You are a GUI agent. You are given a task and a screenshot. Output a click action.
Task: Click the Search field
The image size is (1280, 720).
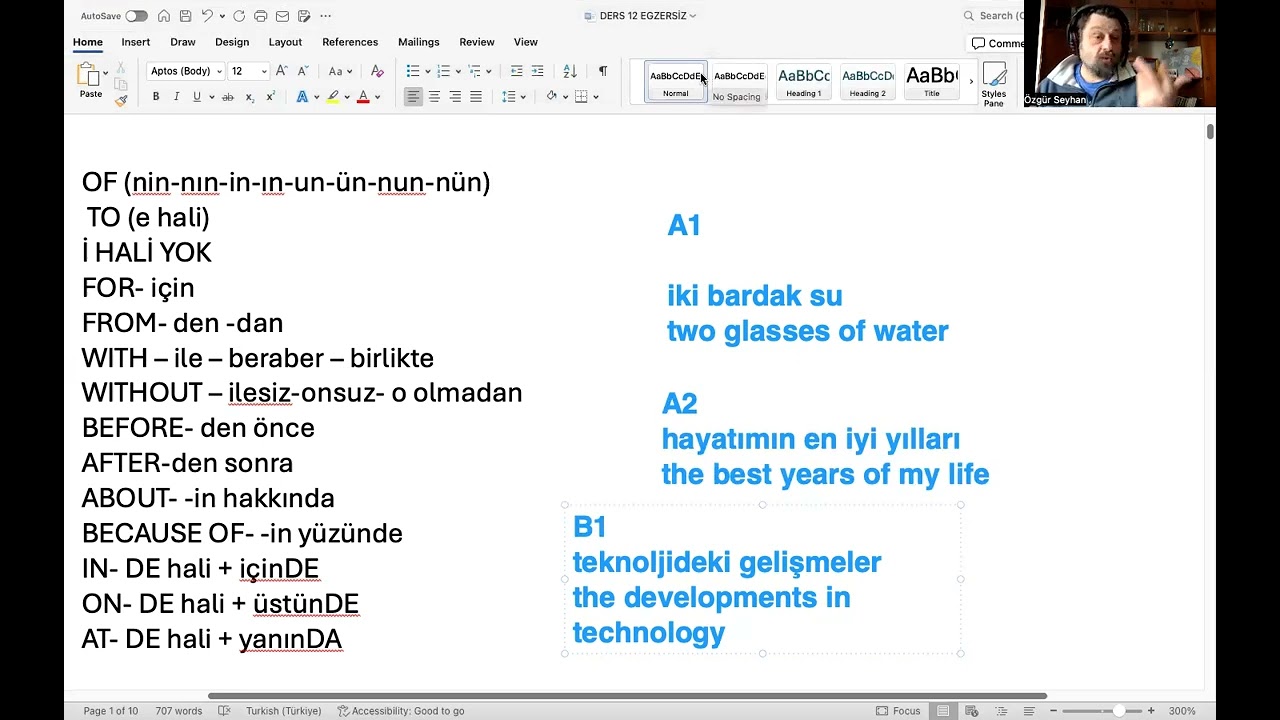tap(993, 16)
